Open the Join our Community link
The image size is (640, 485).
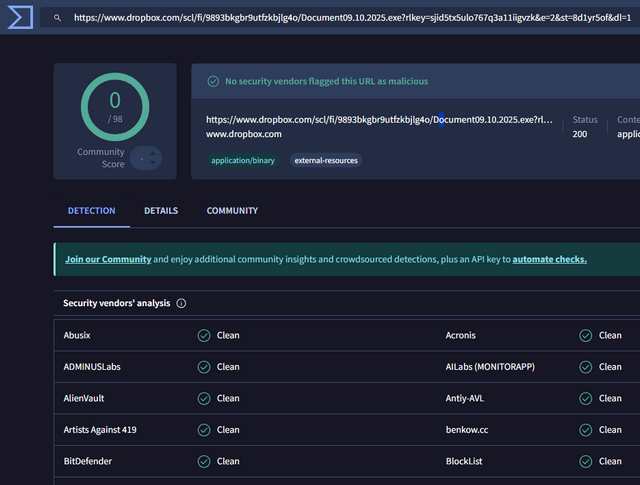tap(108, 259)
